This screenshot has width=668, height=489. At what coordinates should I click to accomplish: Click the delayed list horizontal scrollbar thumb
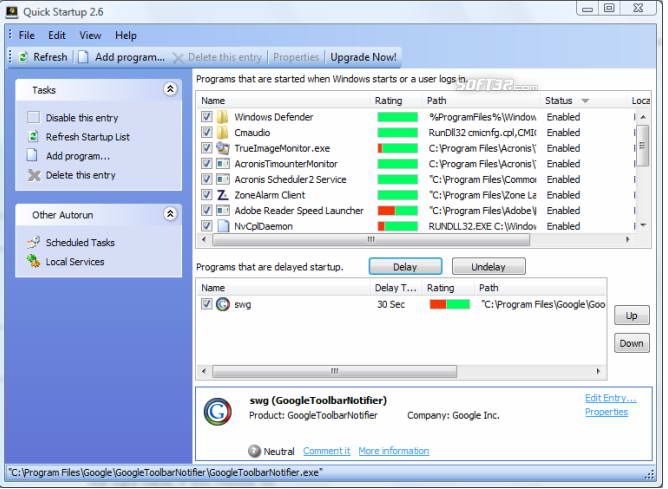[334, 371]
